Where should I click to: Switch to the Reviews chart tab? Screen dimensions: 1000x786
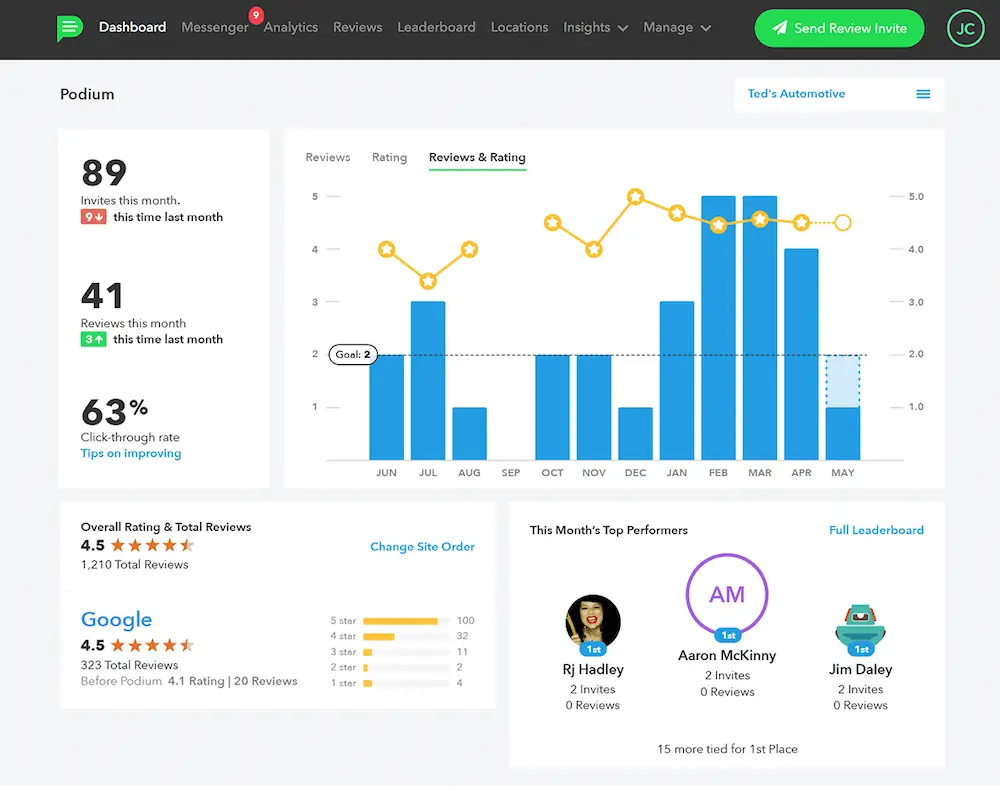328,157
